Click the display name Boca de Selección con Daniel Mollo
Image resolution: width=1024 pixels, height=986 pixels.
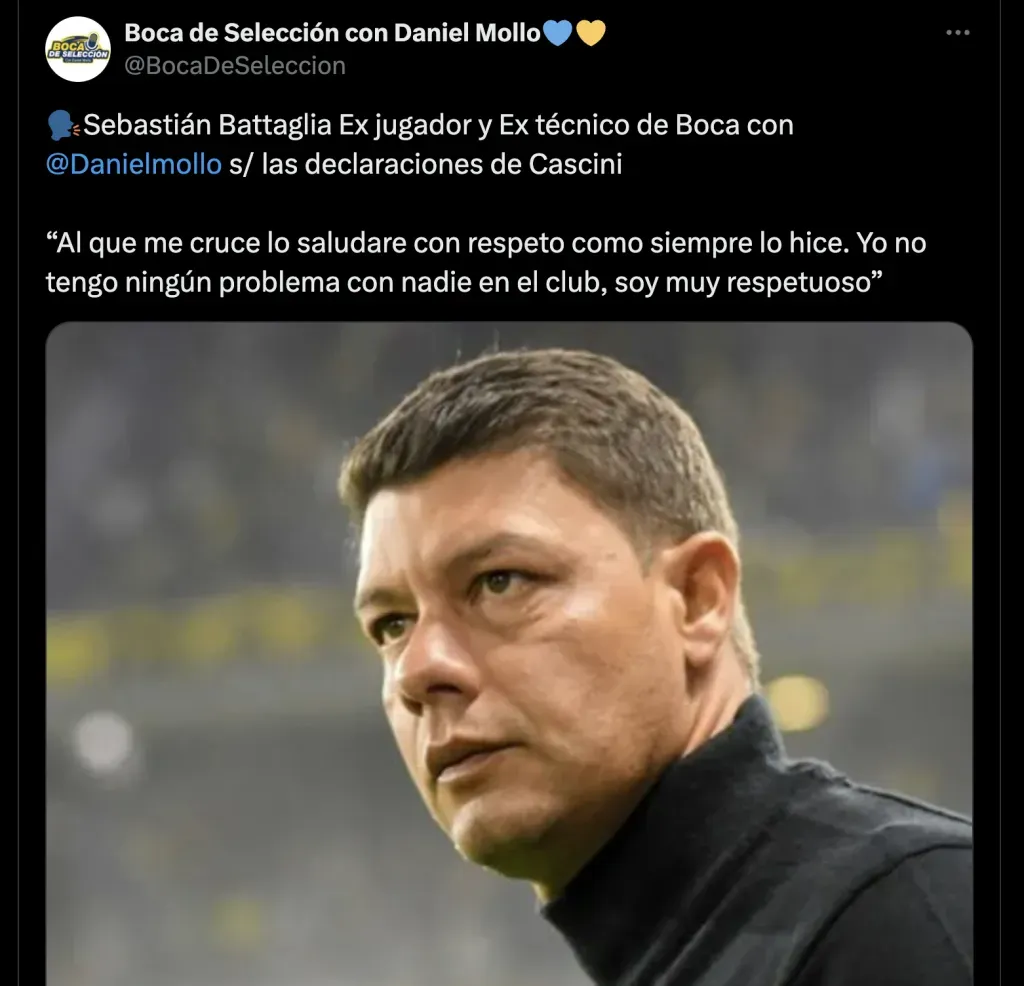(x=332, y=33)
